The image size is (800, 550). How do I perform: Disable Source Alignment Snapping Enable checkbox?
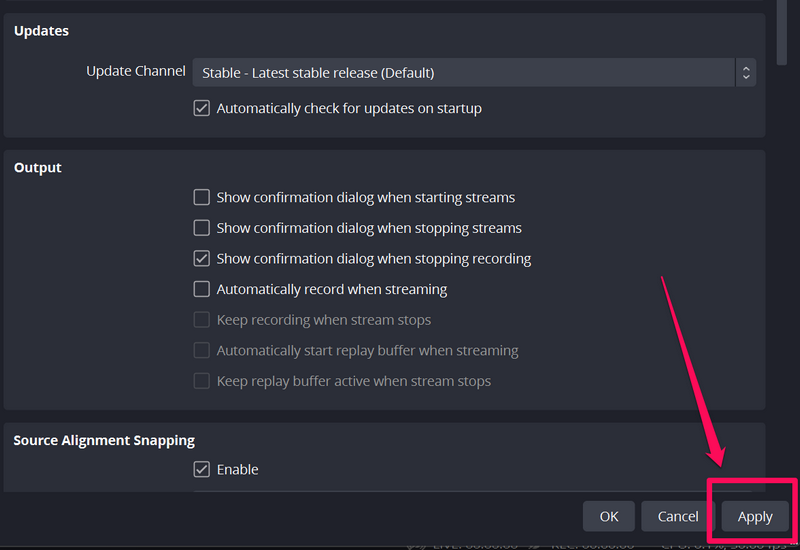202,469
